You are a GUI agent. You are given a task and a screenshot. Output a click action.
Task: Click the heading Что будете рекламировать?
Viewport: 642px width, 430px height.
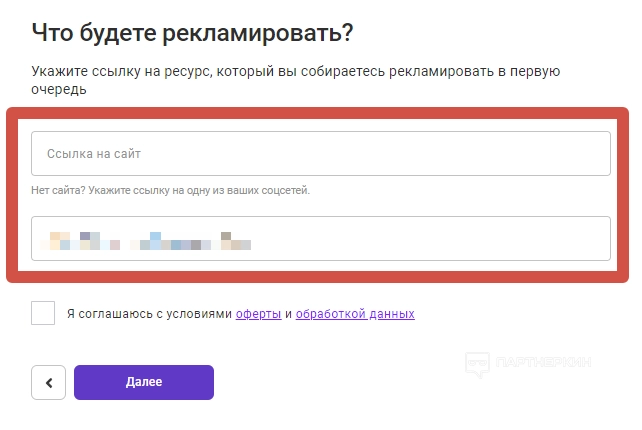(x=193, y=33)
